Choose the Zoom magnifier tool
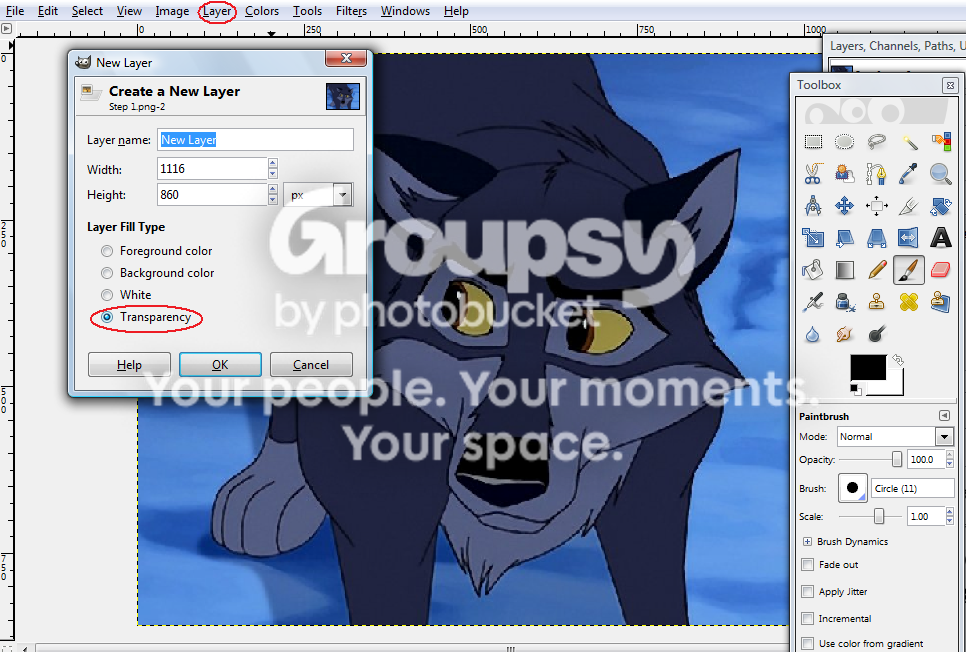This screenshot has width=966, height=652. (x=941, y=174)
